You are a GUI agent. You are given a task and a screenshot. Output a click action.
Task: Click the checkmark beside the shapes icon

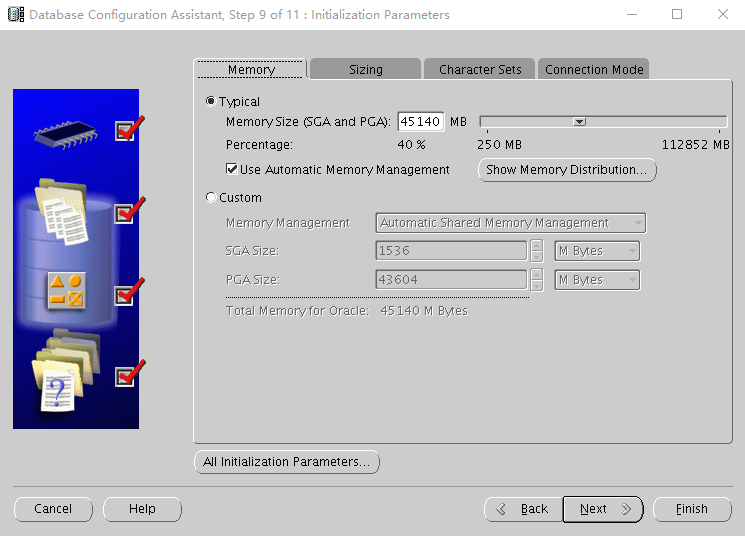pyautogui.click(x=129, y=292)
